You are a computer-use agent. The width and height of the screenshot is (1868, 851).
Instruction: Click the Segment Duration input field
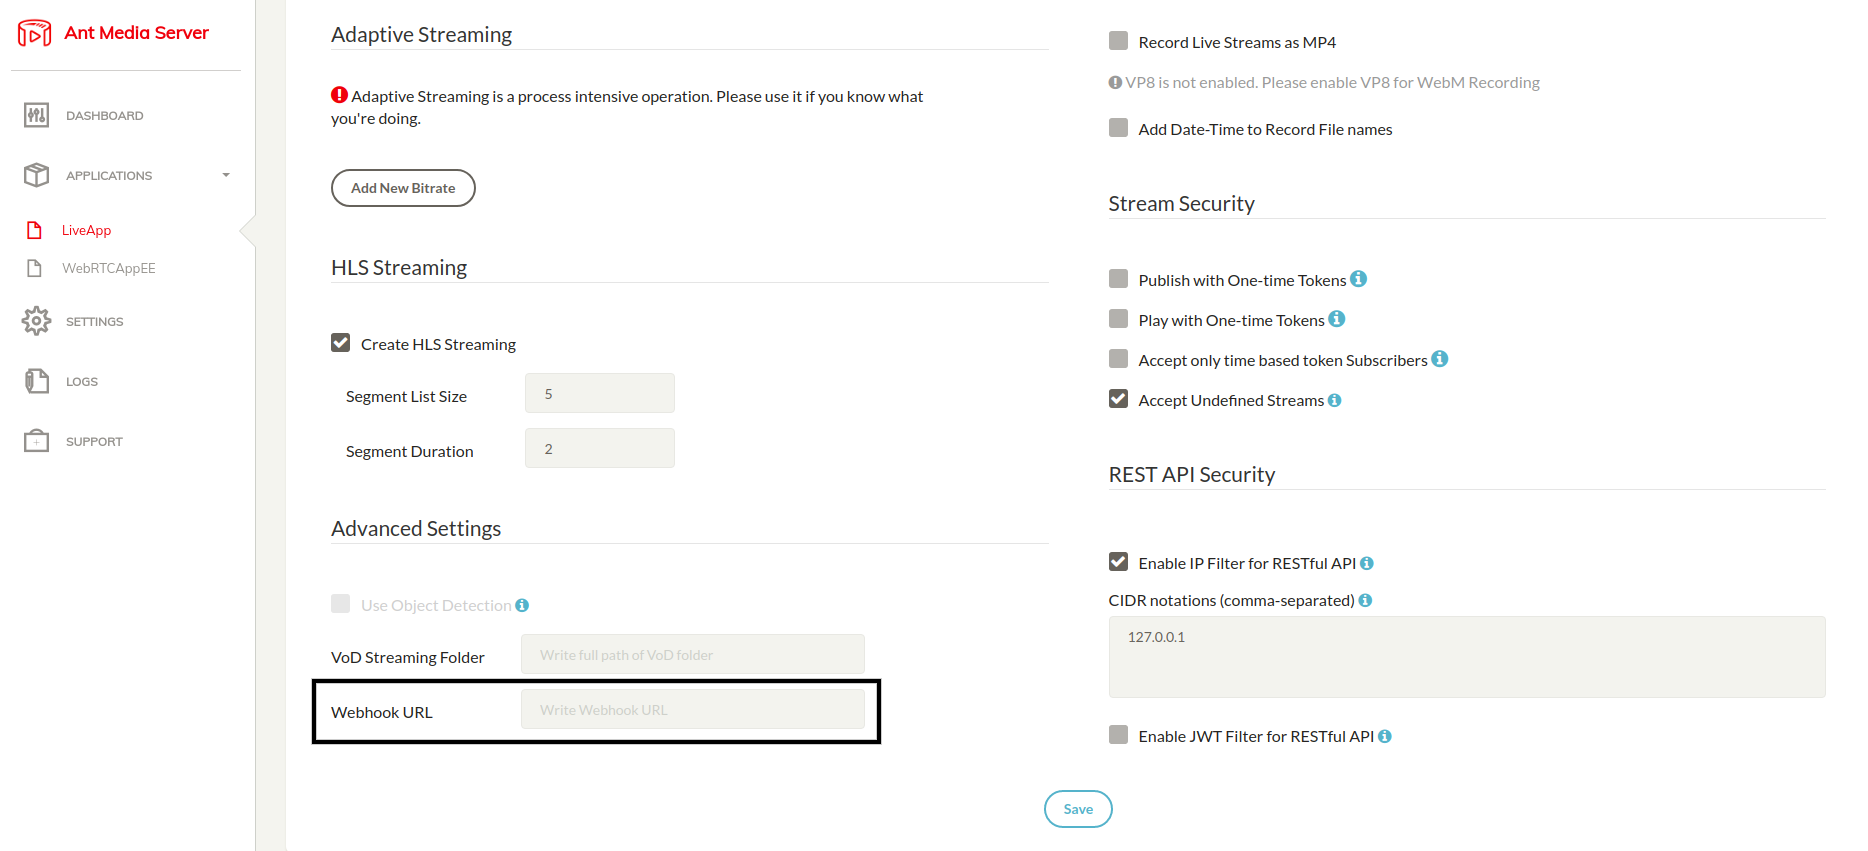600,448
